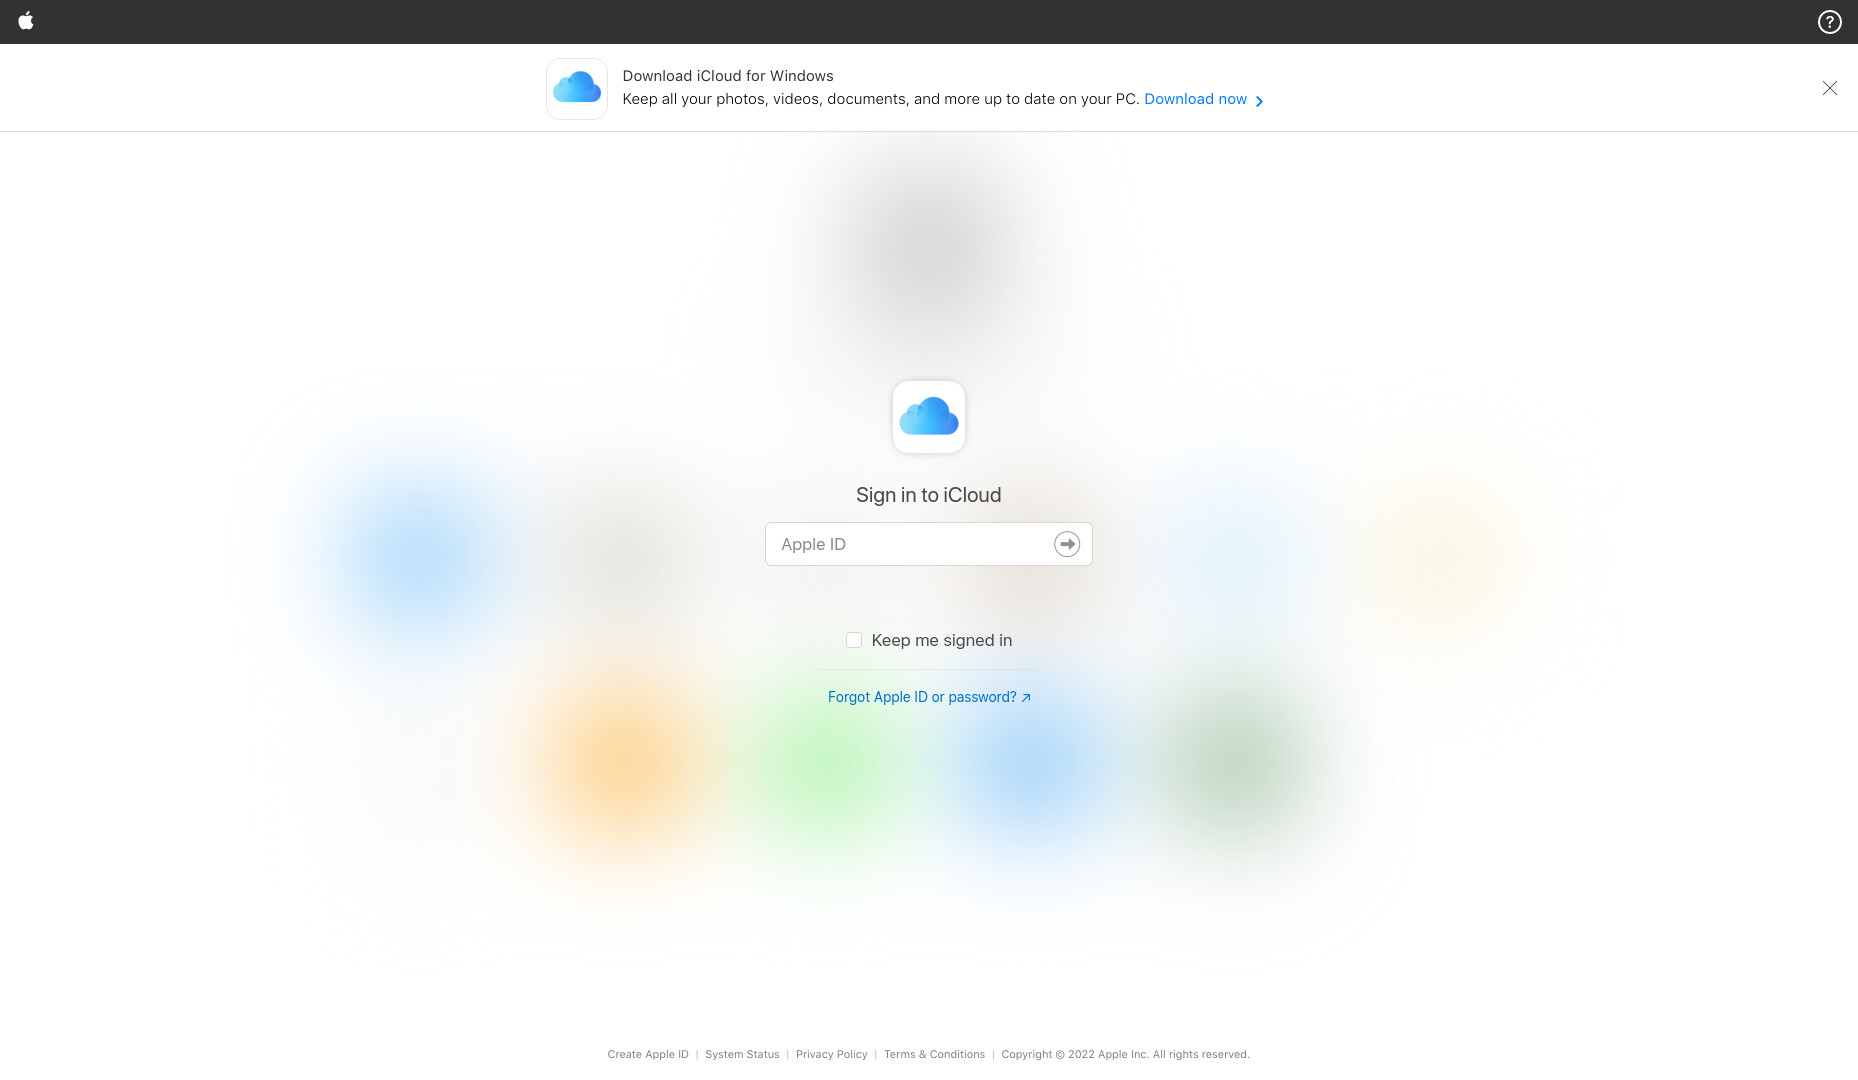This screenshot has height=1080, width=1858.
Task: Click the Sign in to iCloud heading
Action: [x=928, y=495]
